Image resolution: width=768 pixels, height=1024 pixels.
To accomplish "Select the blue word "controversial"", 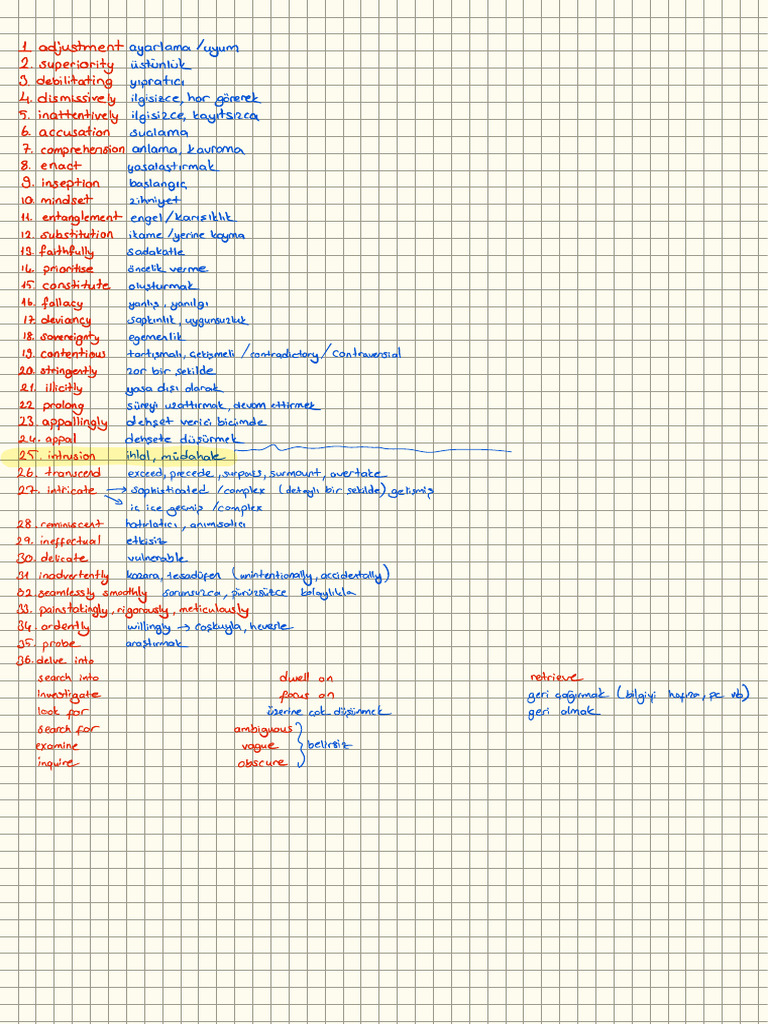I will tap(366, 354).
